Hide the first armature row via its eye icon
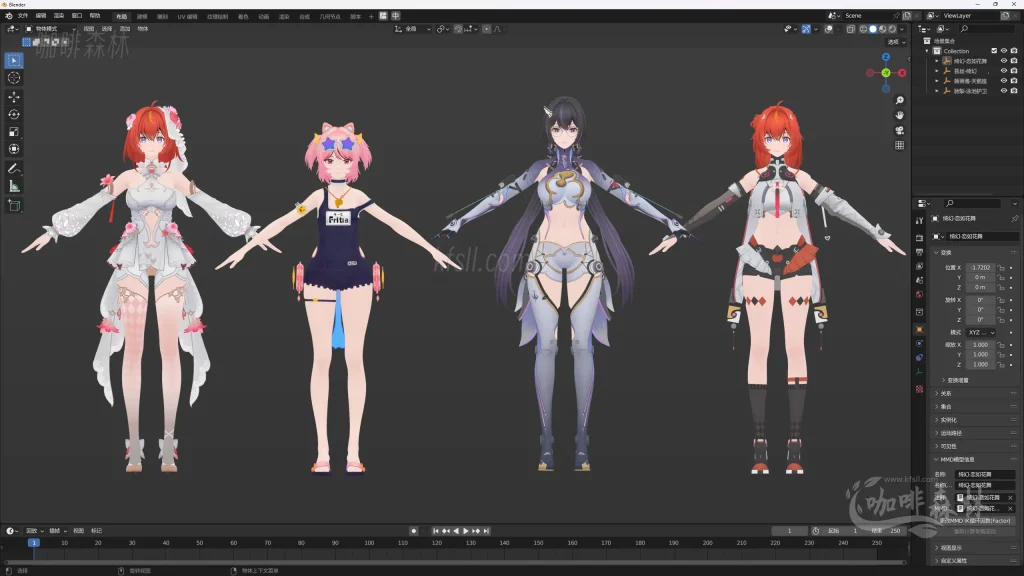This screenshot has width=1024, height=576. pyautogui.click(x=1004, y=61)
